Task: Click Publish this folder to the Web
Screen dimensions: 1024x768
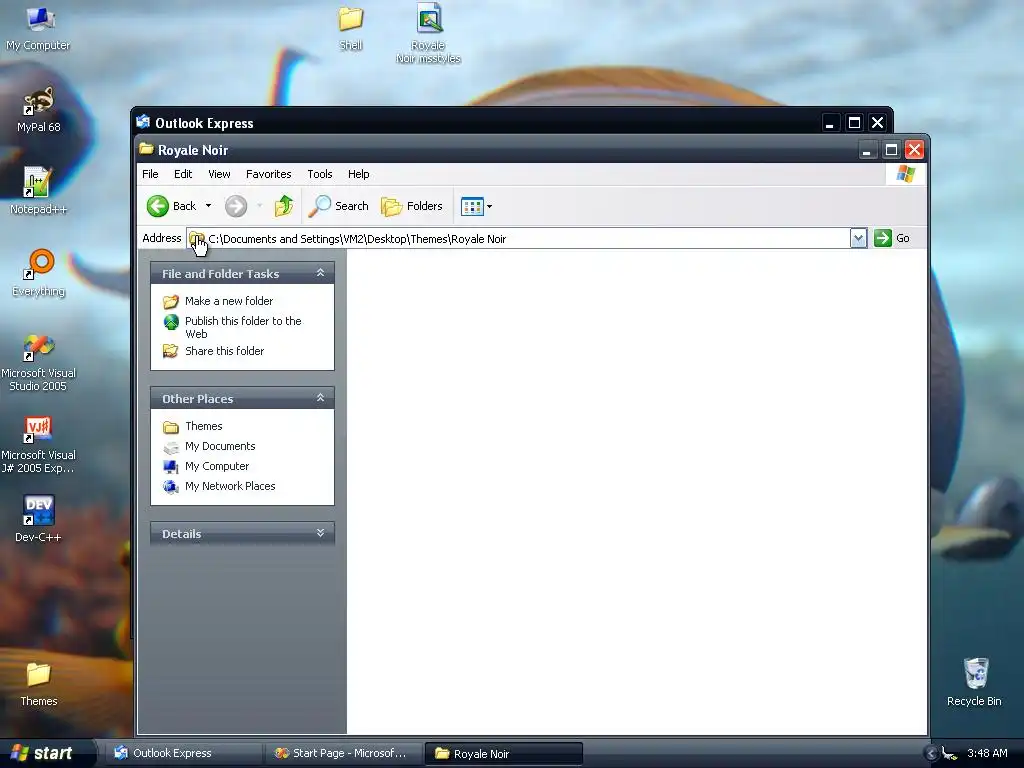Action: [x=243, y=327]
